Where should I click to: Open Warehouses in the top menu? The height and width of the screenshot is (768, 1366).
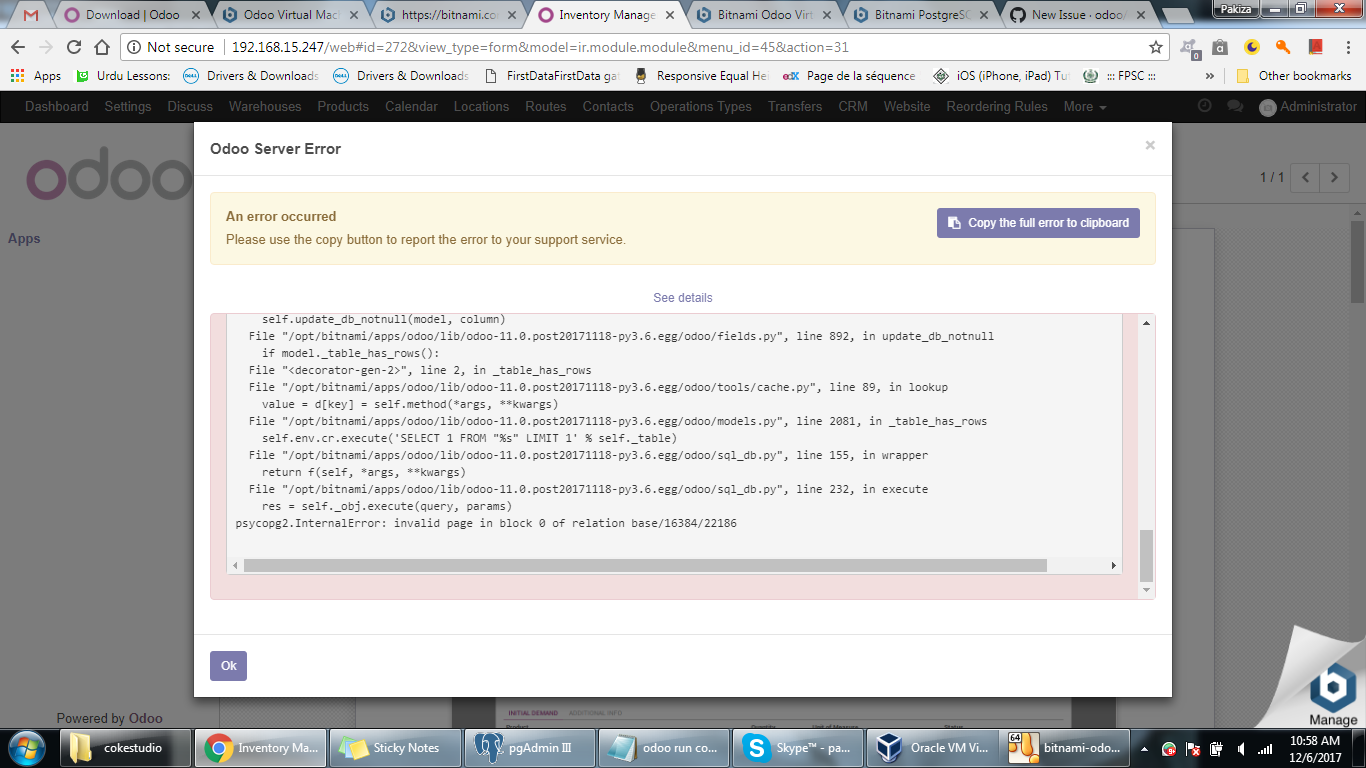(x=265, y=106)
